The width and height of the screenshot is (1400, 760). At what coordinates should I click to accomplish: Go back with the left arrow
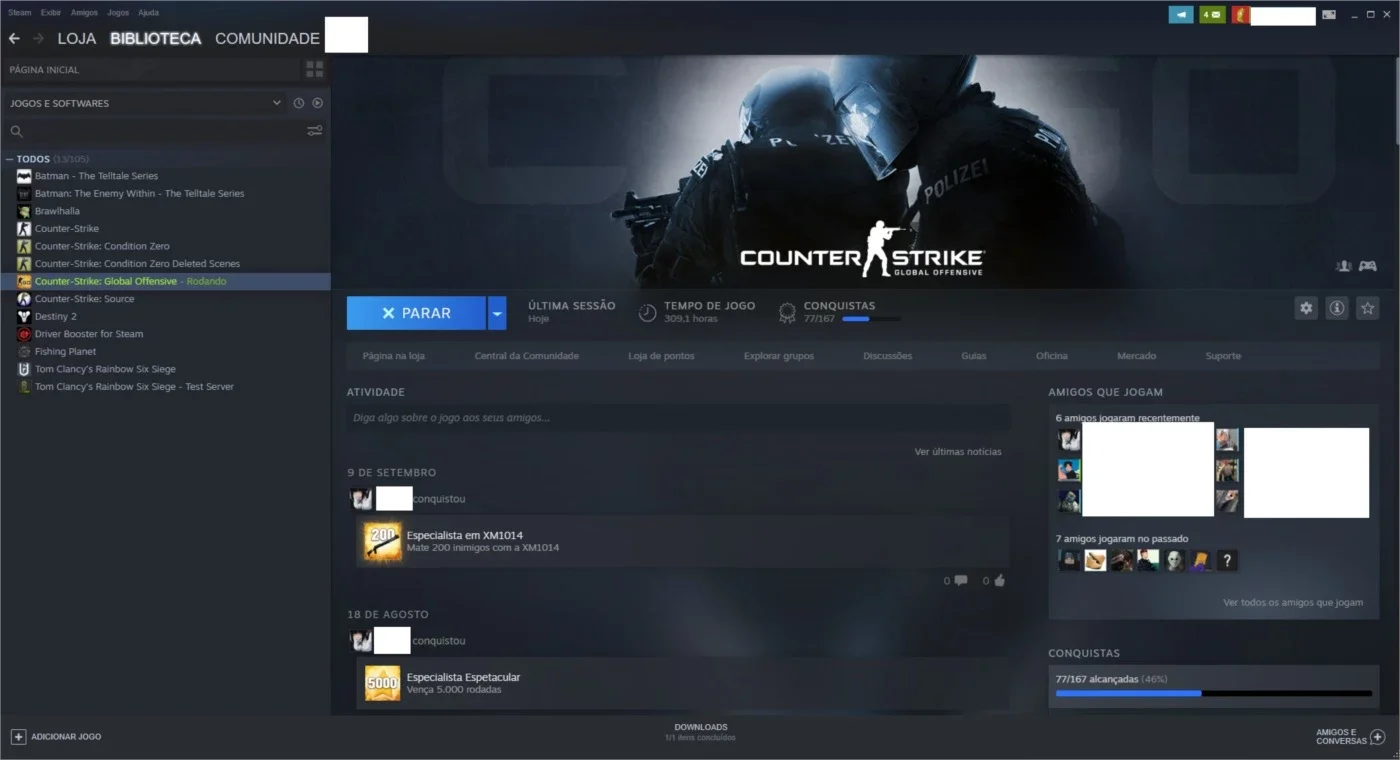tap(14, 39)
